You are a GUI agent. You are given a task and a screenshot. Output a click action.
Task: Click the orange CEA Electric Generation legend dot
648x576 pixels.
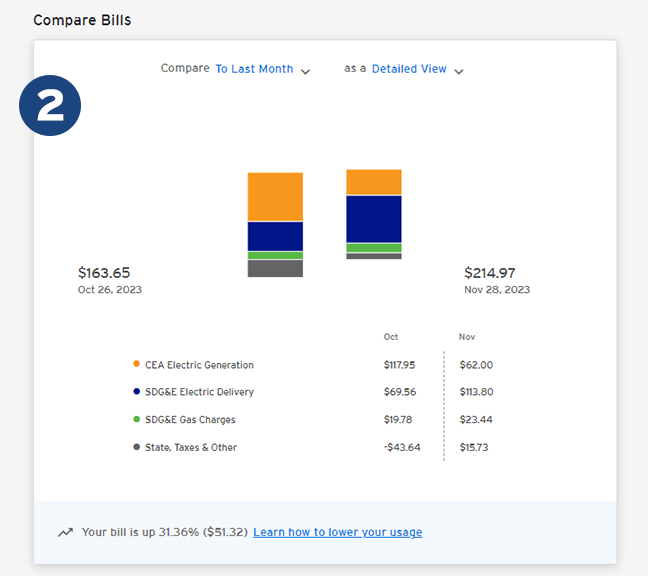coord(136,365)
